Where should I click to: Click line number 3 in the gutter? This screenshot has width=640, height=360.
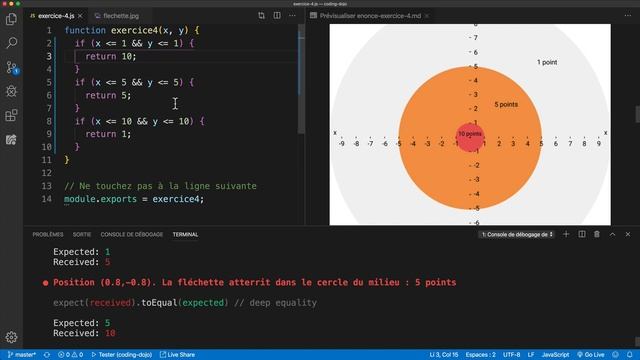point(49,56)
